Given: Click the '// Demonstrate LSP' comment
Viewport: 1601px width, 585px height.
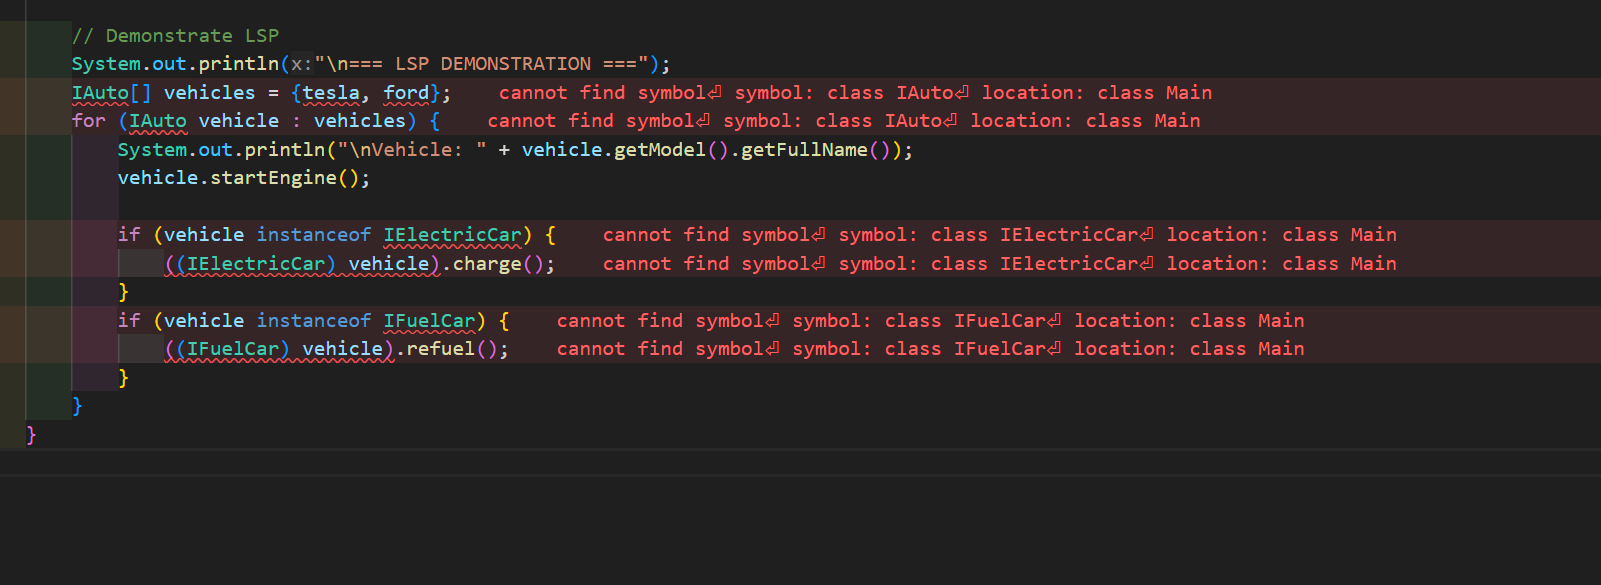Looking at the screenshot, I should click(x=175, y=35).
